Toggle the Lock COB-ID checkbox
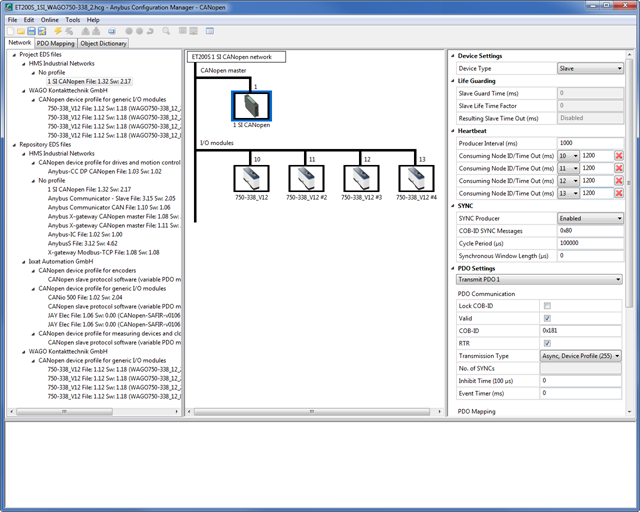The image size is (640, 512). click(547, 306)
